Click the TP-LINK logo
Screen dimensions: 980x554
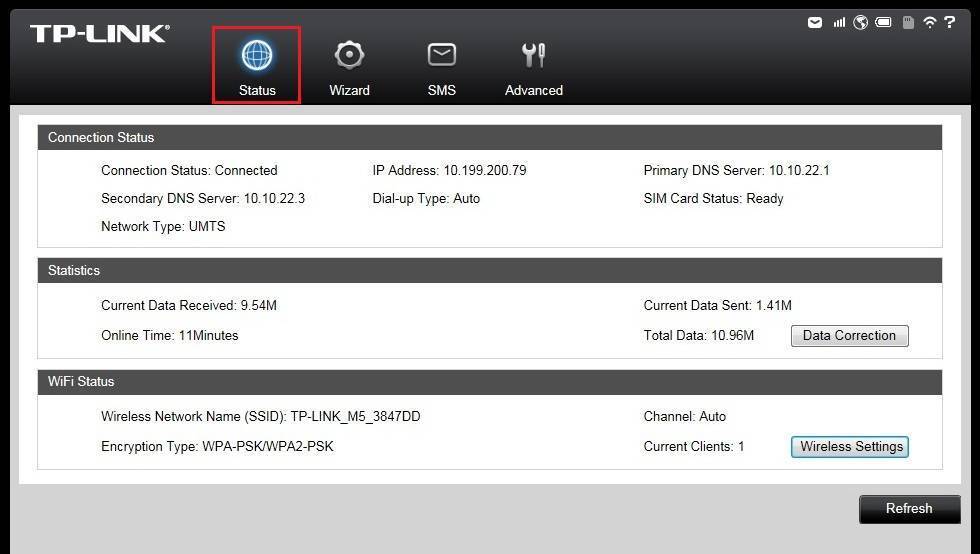[x=99, y=33]
